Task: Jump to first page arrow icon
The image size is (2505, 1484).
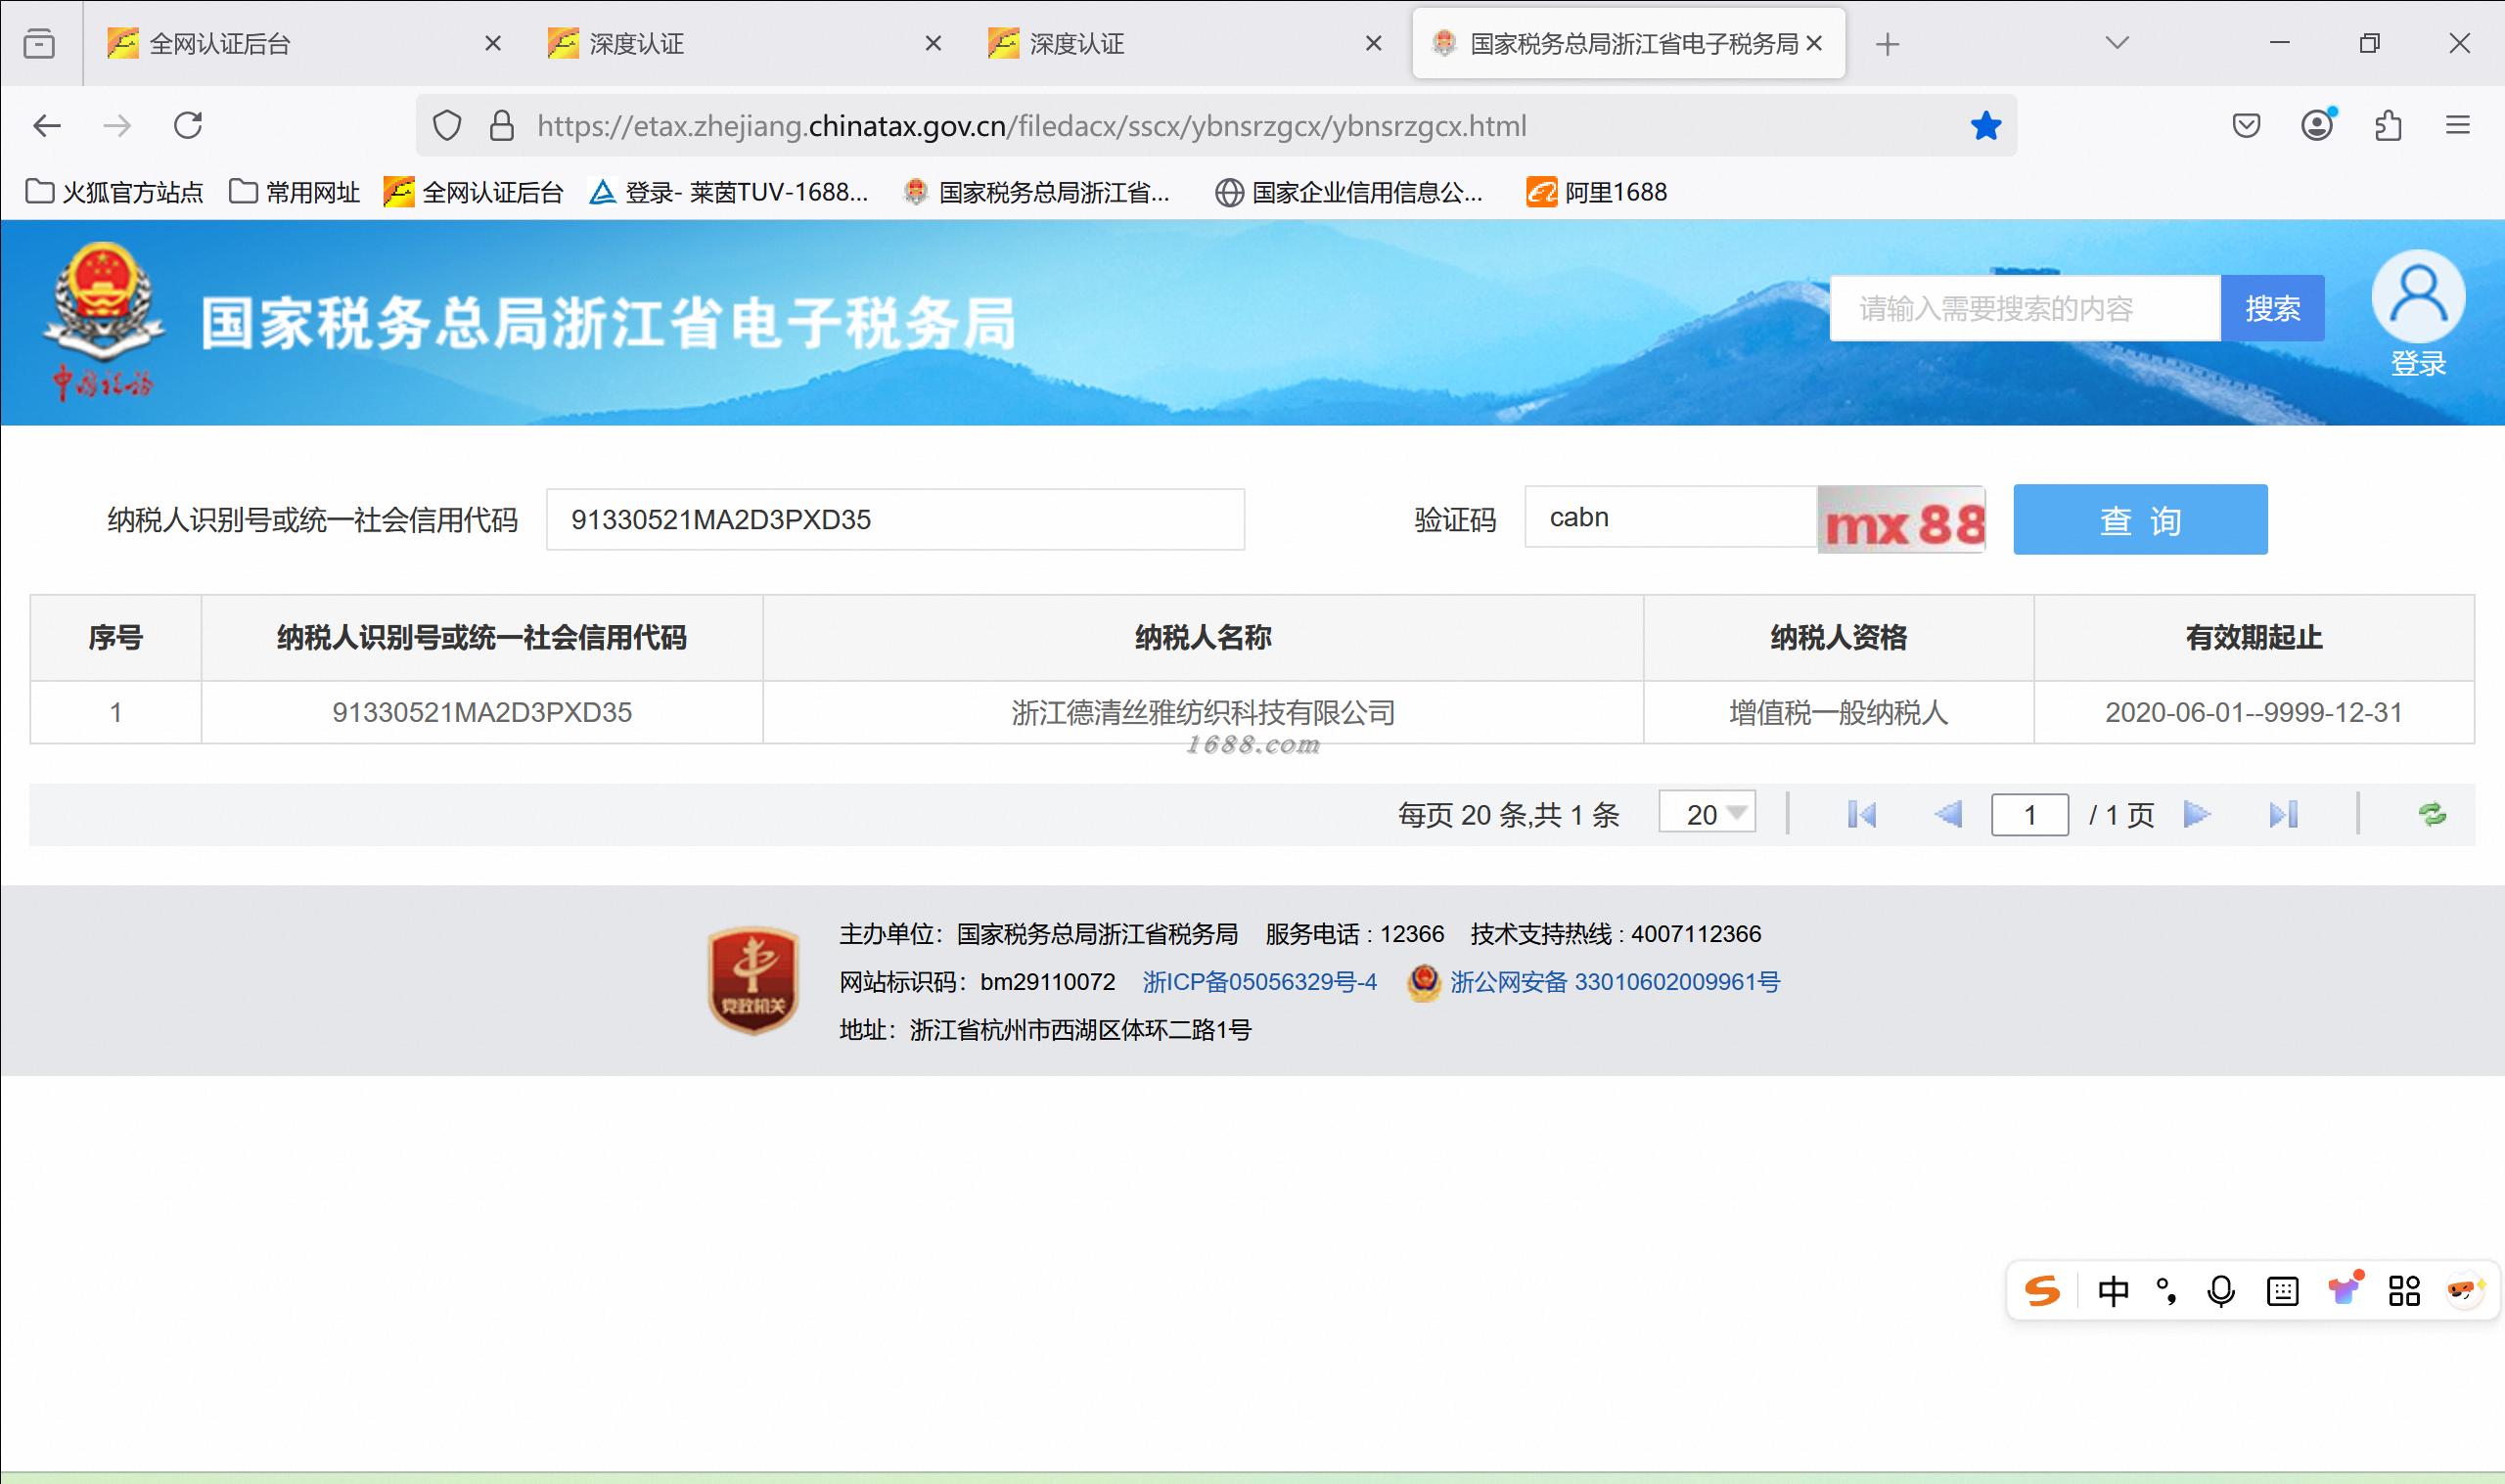Action: (1861, 814)
